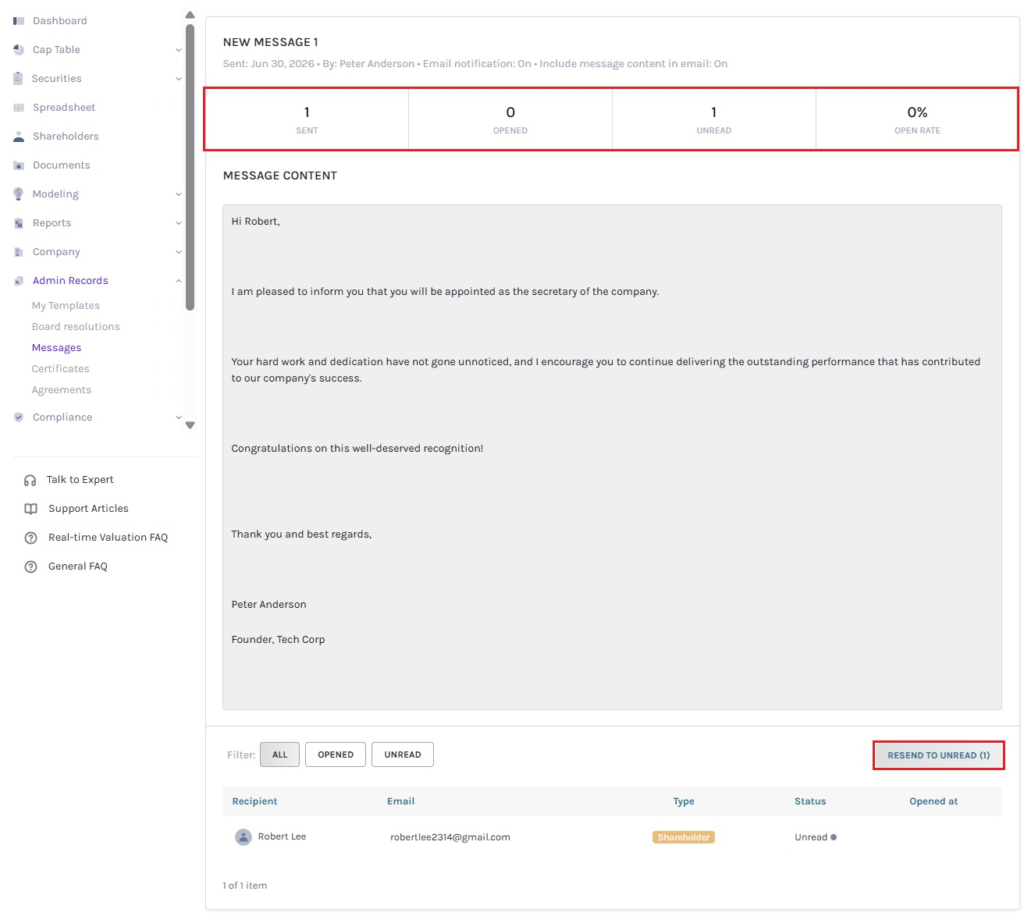Click the sidebar scroll down arrow
This screenshot has height=916, width=1024.
point(190,425)
